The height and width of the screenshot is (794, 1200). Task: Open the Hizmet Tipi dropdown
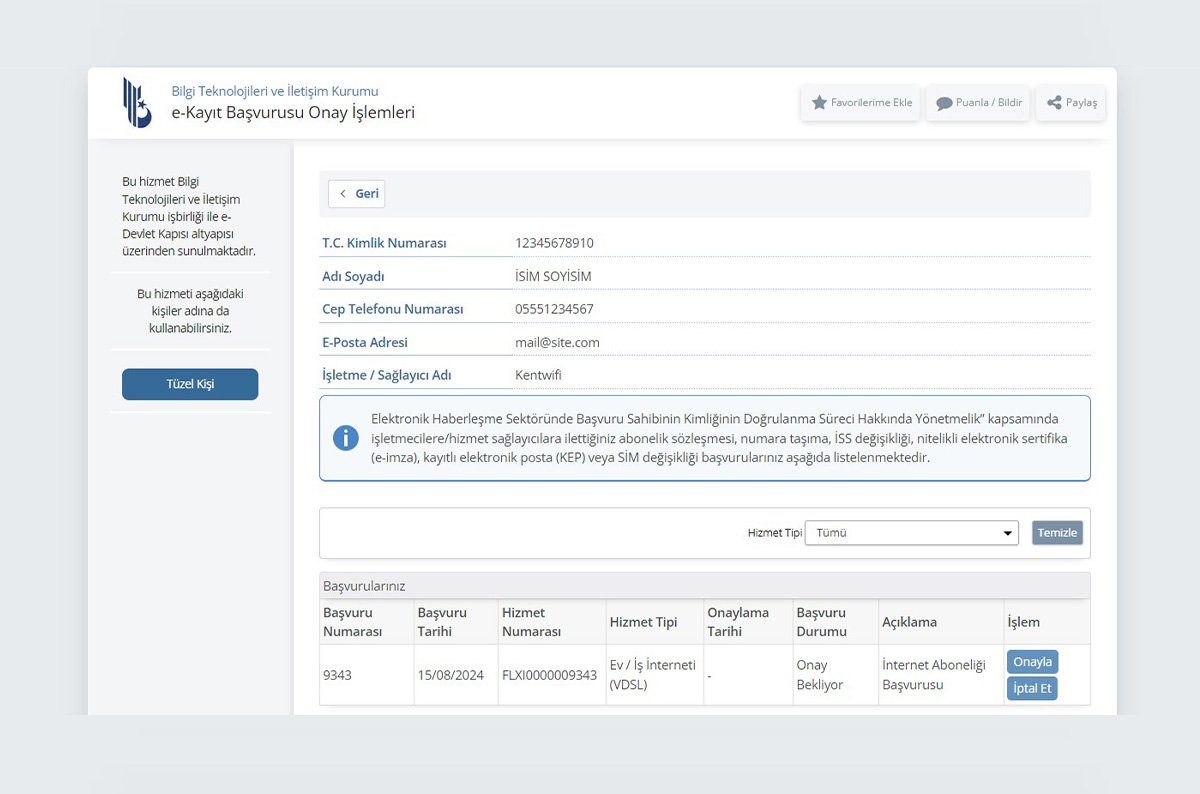[x=910, y=533]
